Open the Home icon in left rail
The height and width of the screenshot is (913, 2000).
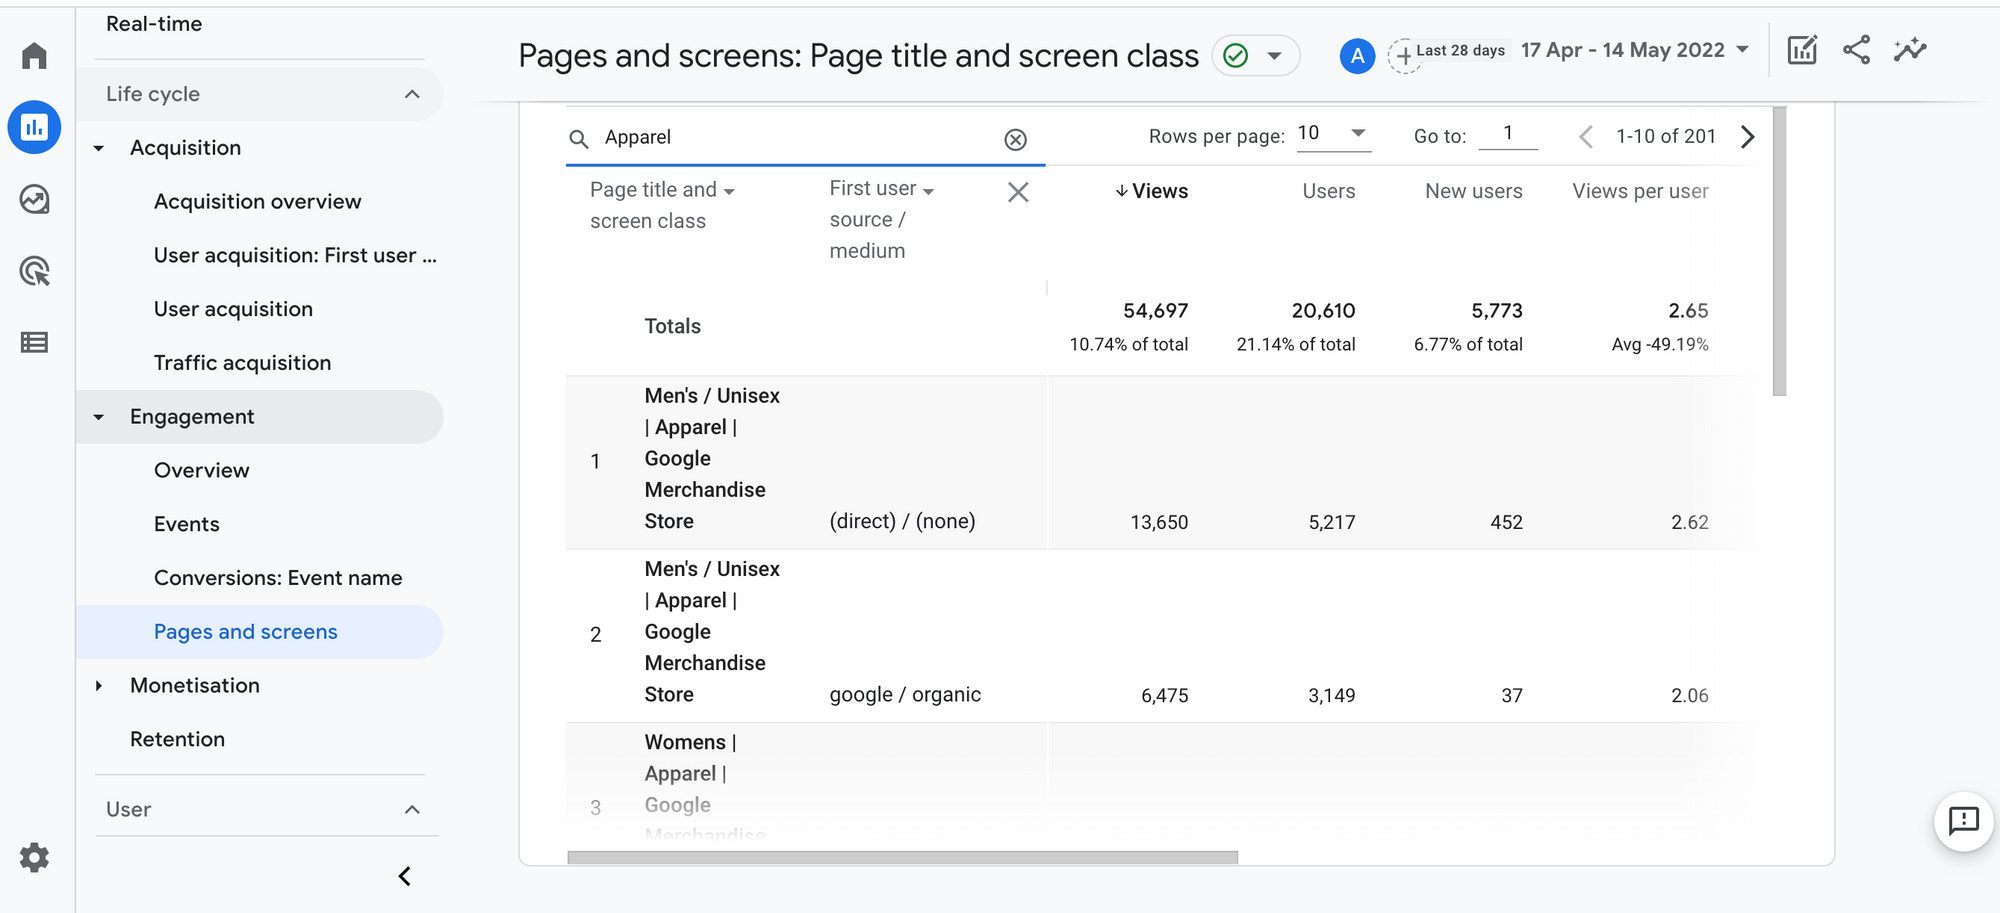pos(34,56)
